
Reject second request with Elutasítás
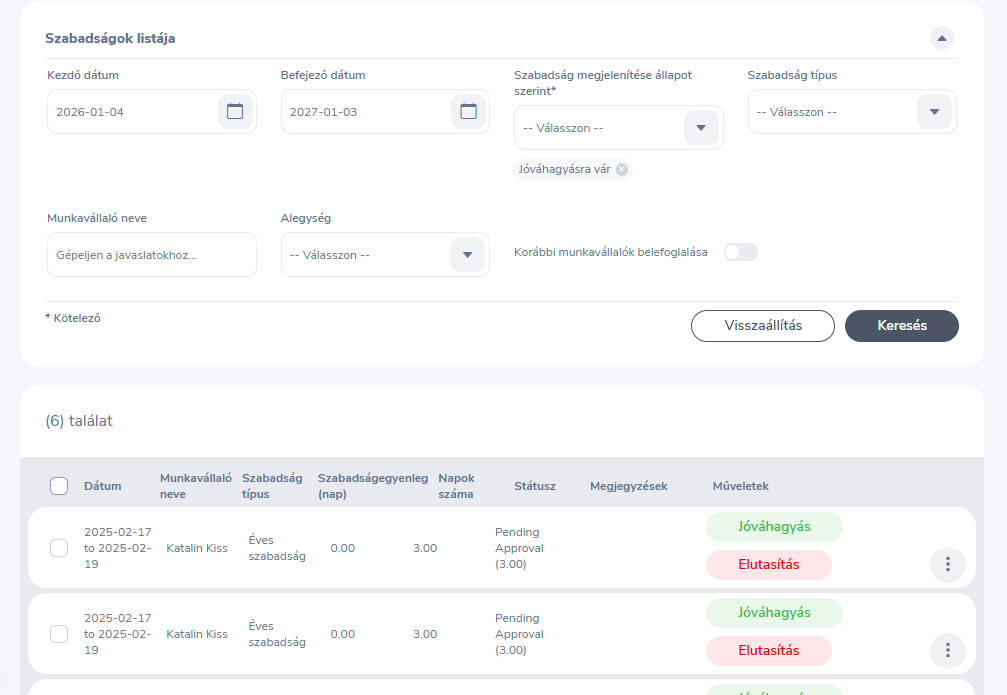(x=769, y=651)
